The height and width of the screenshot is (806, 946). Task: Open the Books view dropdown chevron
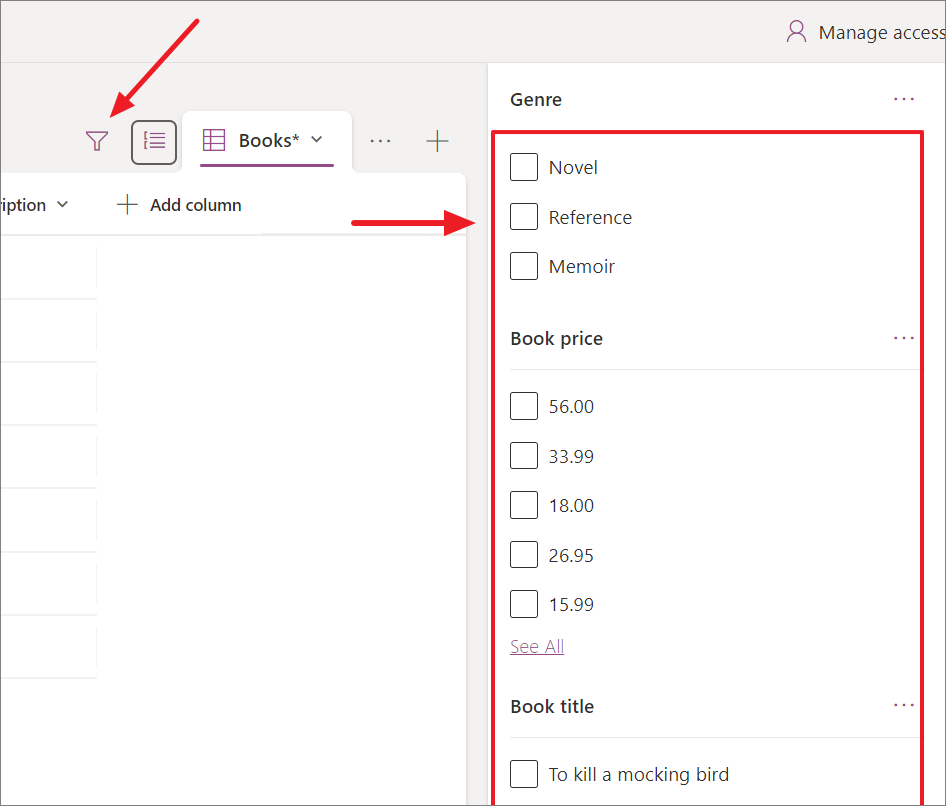coord(317,139)
